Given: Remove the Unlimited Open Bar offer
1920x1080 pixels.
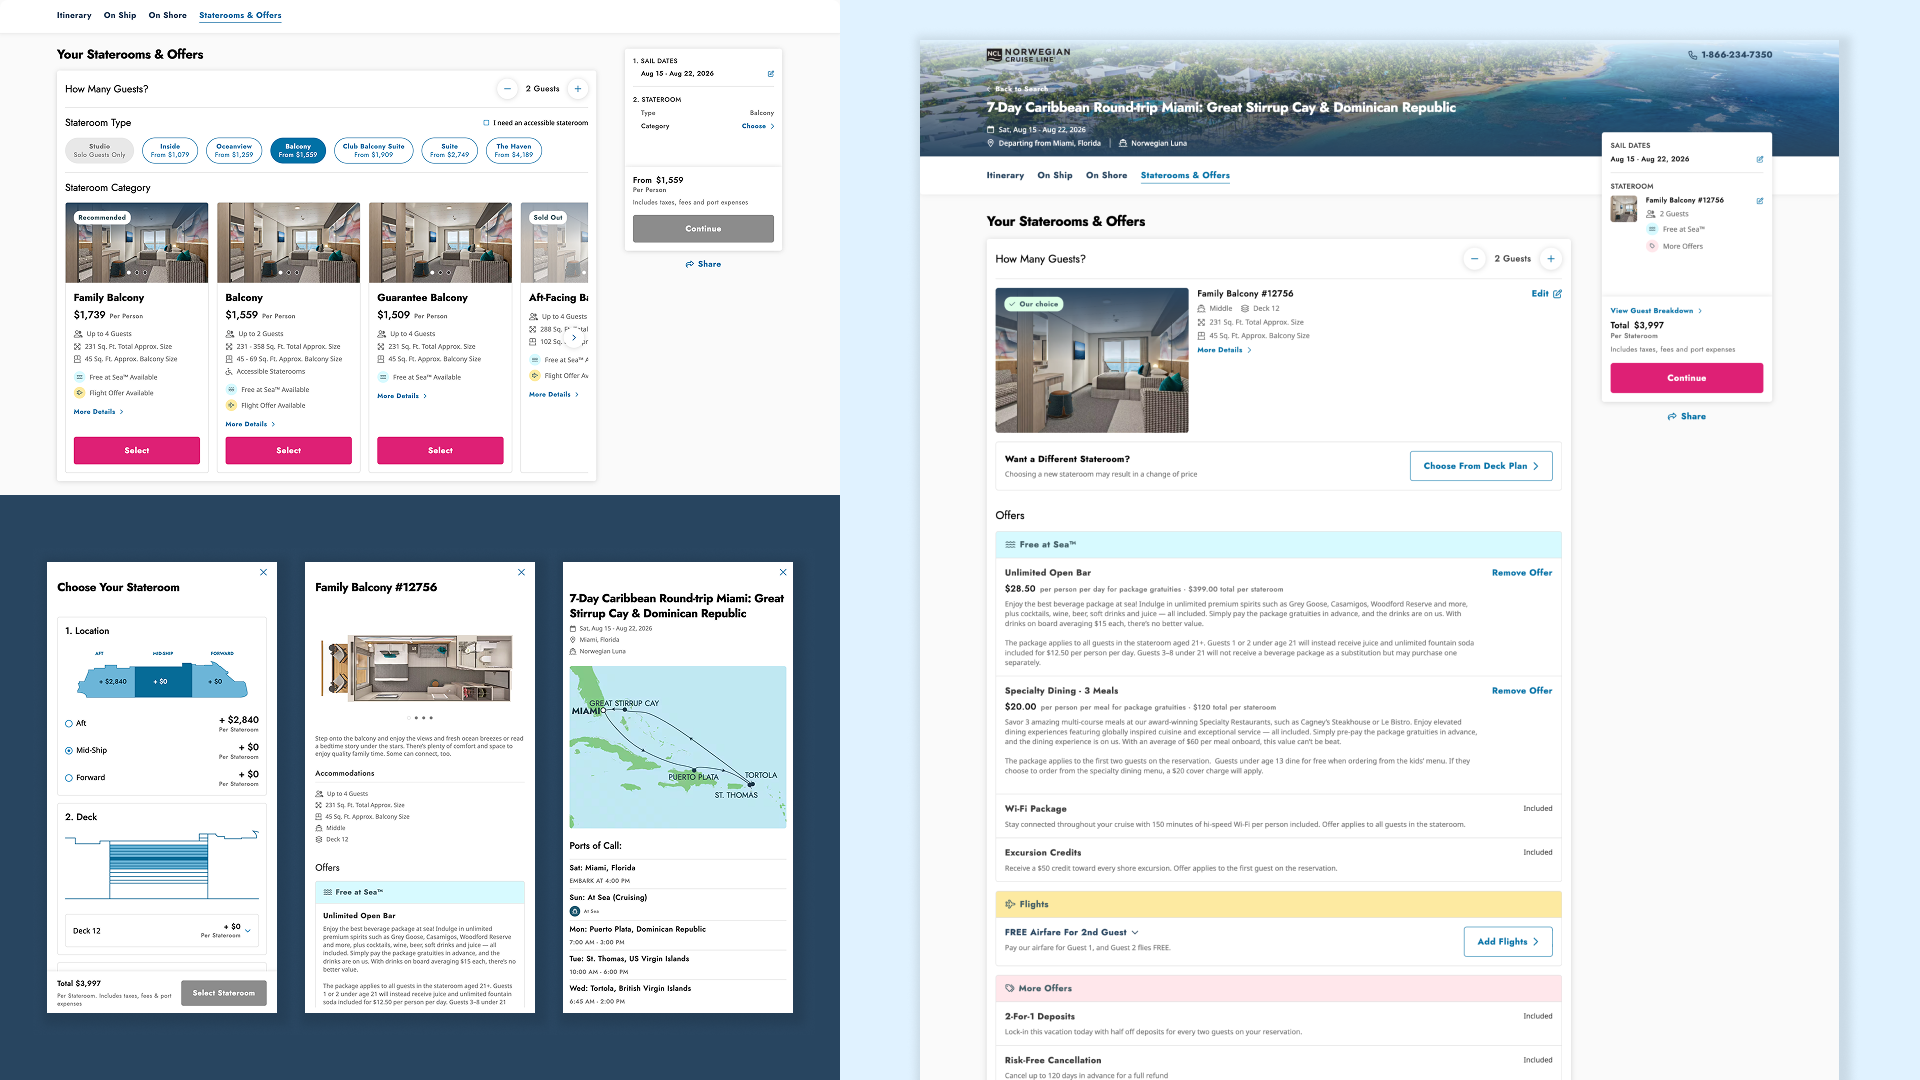Looking at the screenshot, I should 1521,573.
